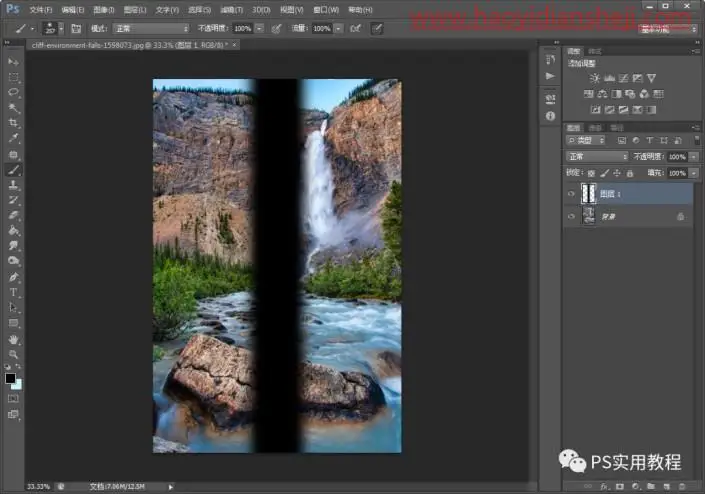This screenshot has height=494, width=705.
Task: Click the 图层 1 layer thumbnail
Action: [589, 194]
